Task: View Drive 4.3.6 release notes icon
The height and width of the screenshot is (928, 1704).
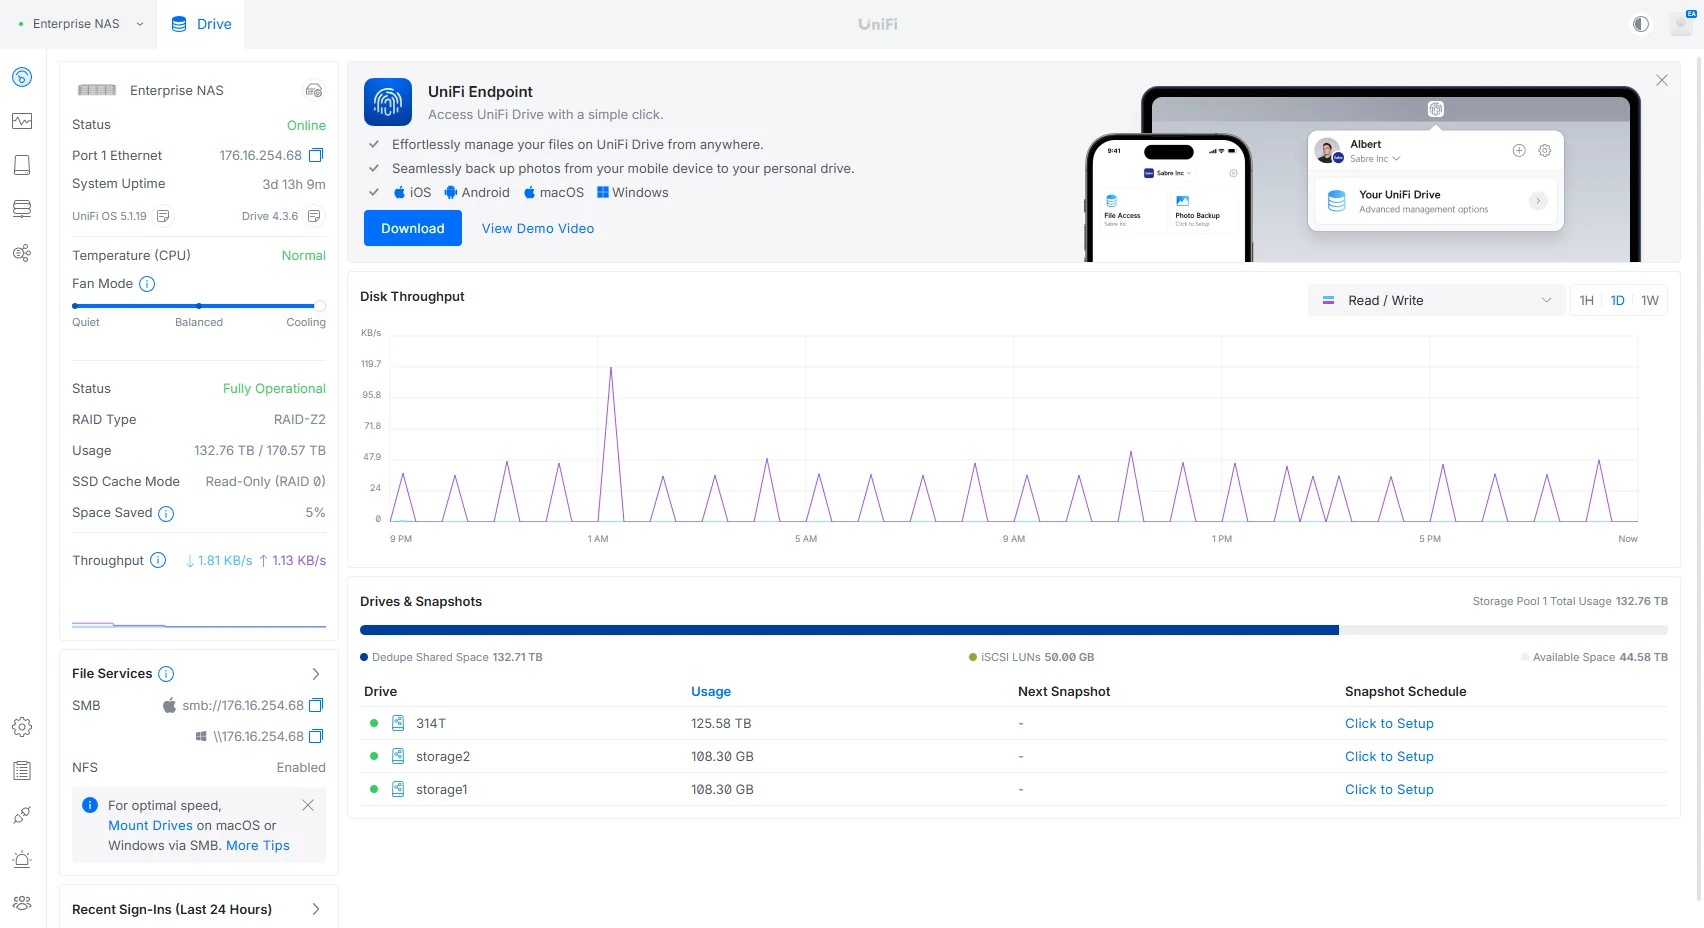Action: tap(314, 216)
